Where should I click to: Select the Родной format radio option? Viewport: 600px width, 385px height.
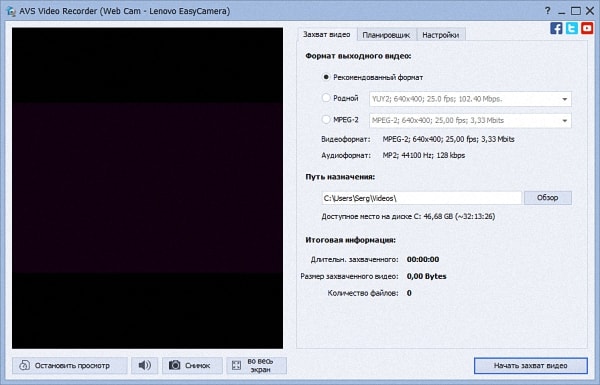tap(326, 98)
